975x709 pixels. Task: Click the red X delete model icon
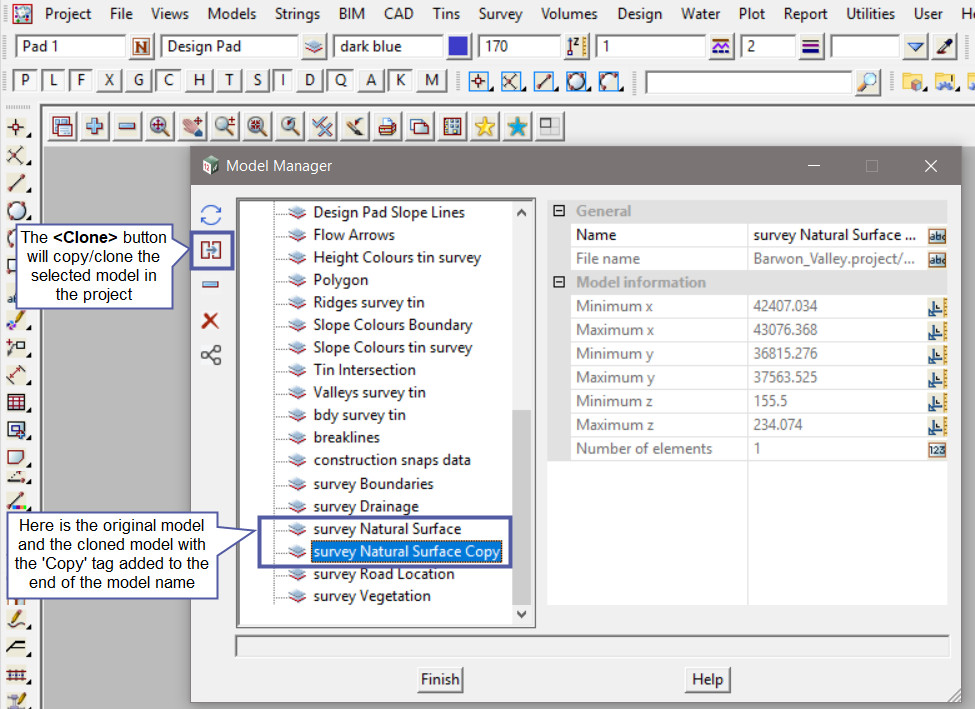pyautogui.click(x=211, y=321)
